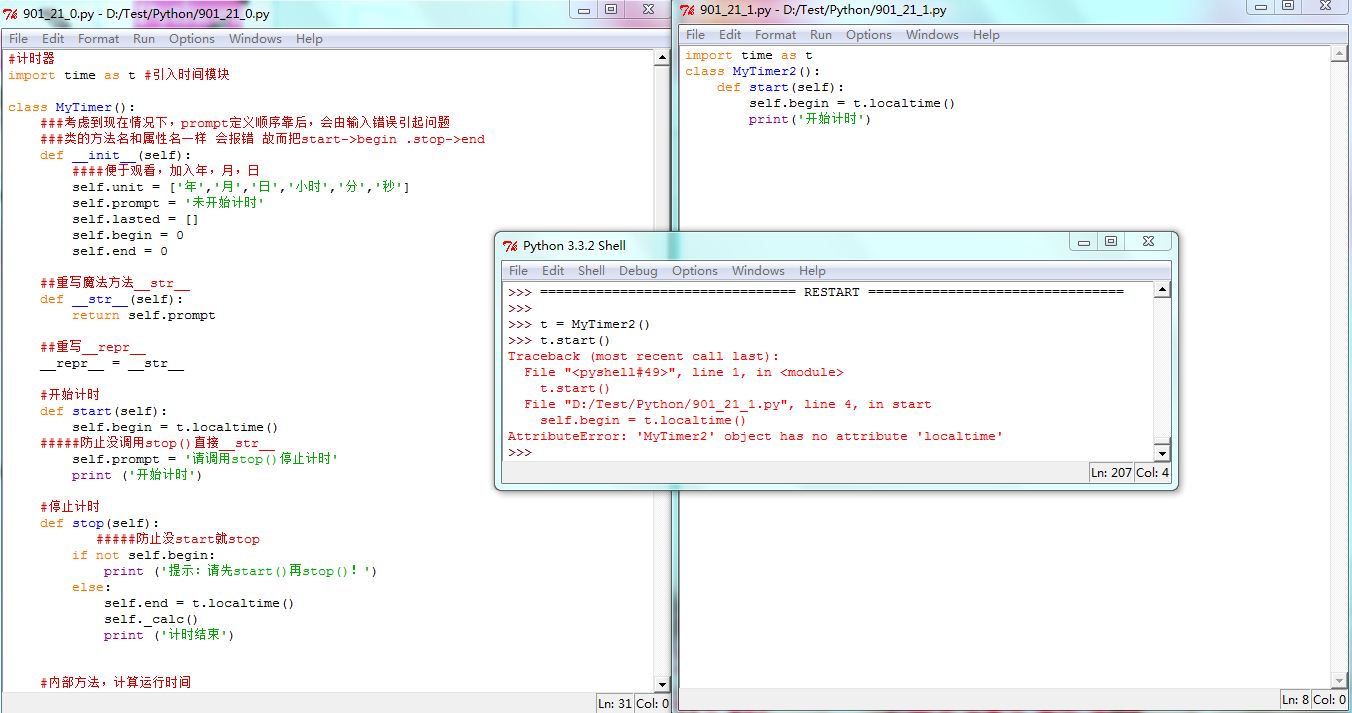Click the Python 3.3.2 Shell title bar icon
1352x713 pixels.
point(510,246)
